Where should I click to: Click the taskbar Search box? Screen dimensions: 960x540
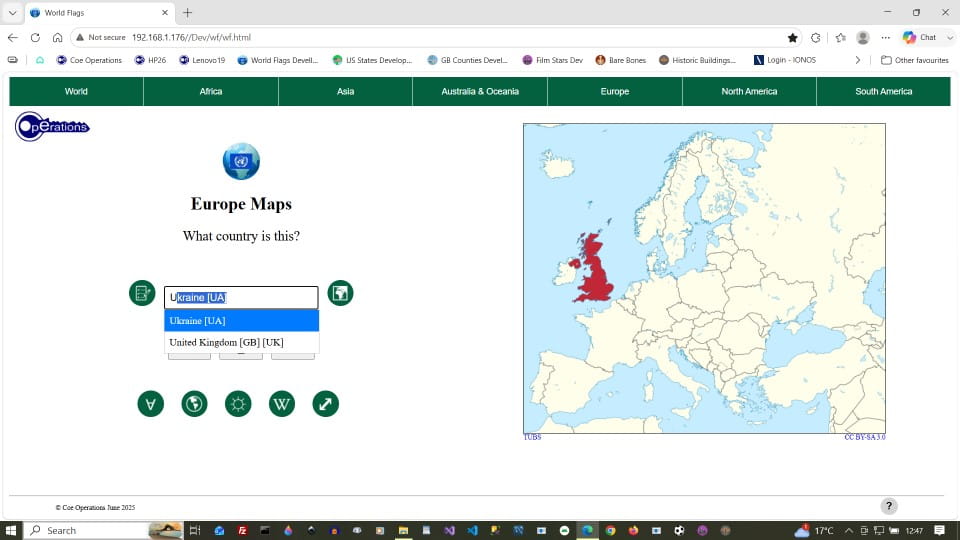tap(103, 530)
